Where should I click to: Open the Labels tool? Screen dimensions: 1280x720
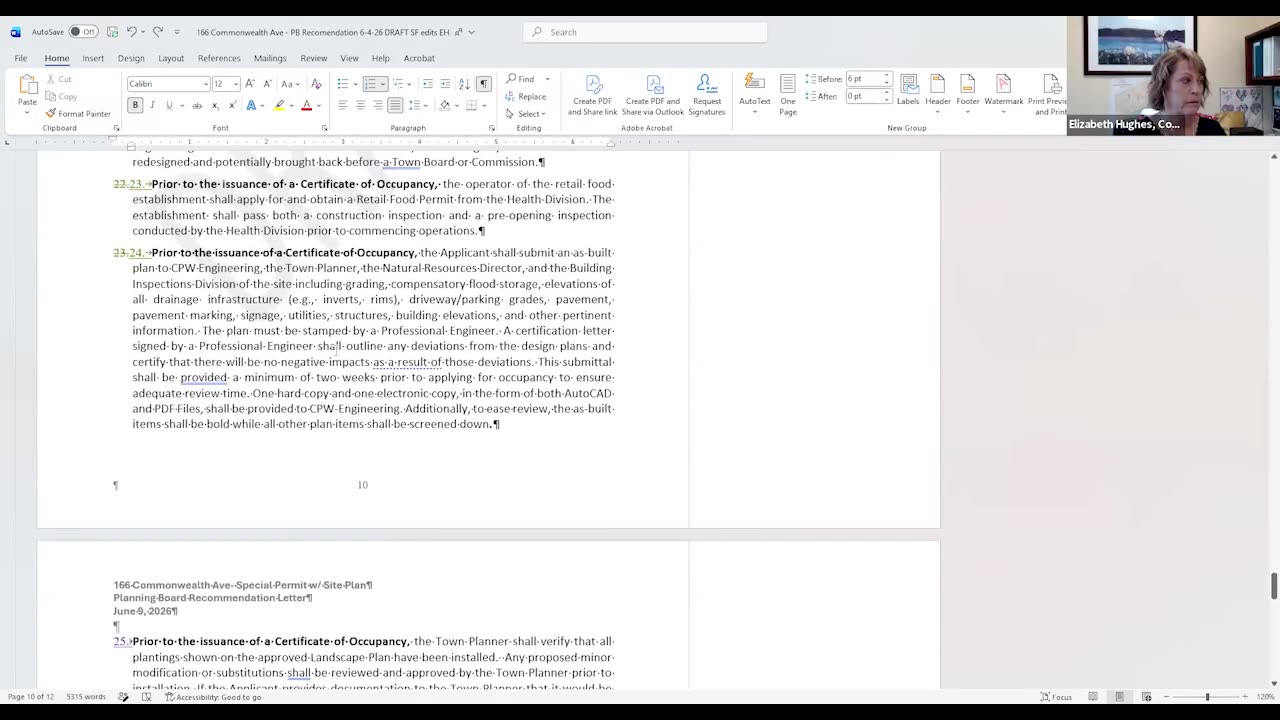[908, 90]
